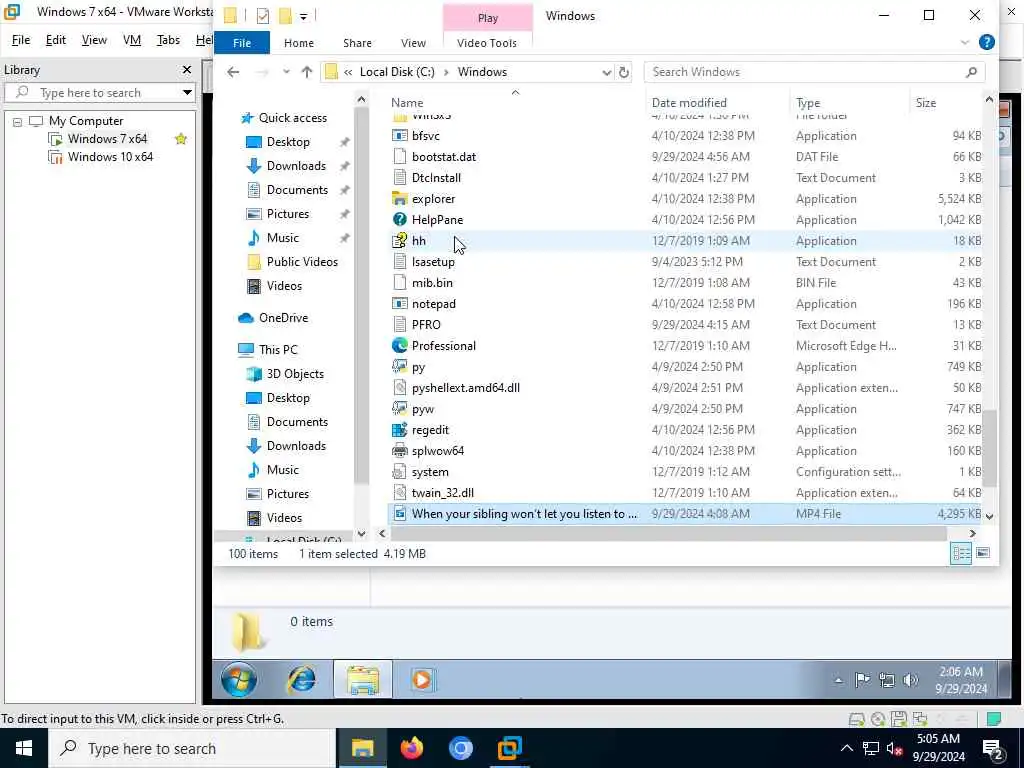
Task: Select Windows 10 x64 in library
Action: point(110,157)
